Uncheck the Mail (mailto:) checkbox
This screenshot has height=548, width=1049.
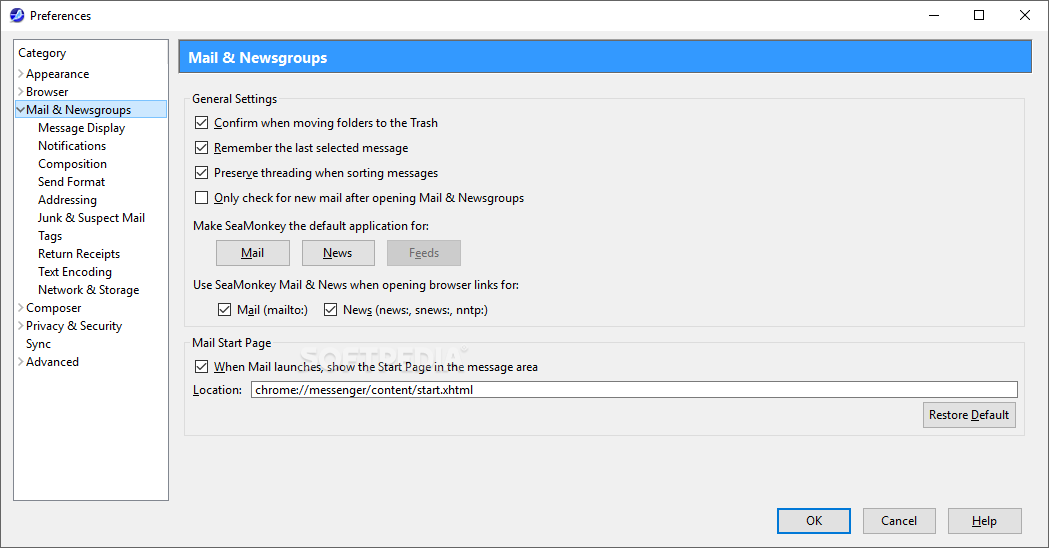[224, 309]
